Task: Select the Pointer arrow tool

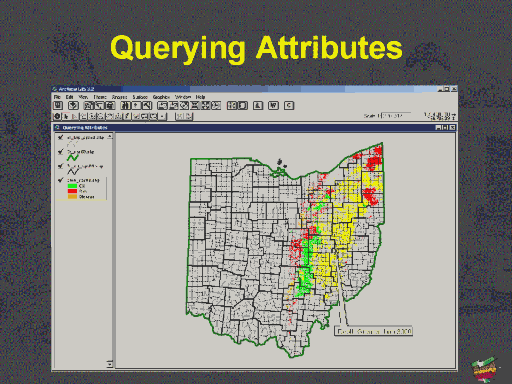Action: pos(66,116)
